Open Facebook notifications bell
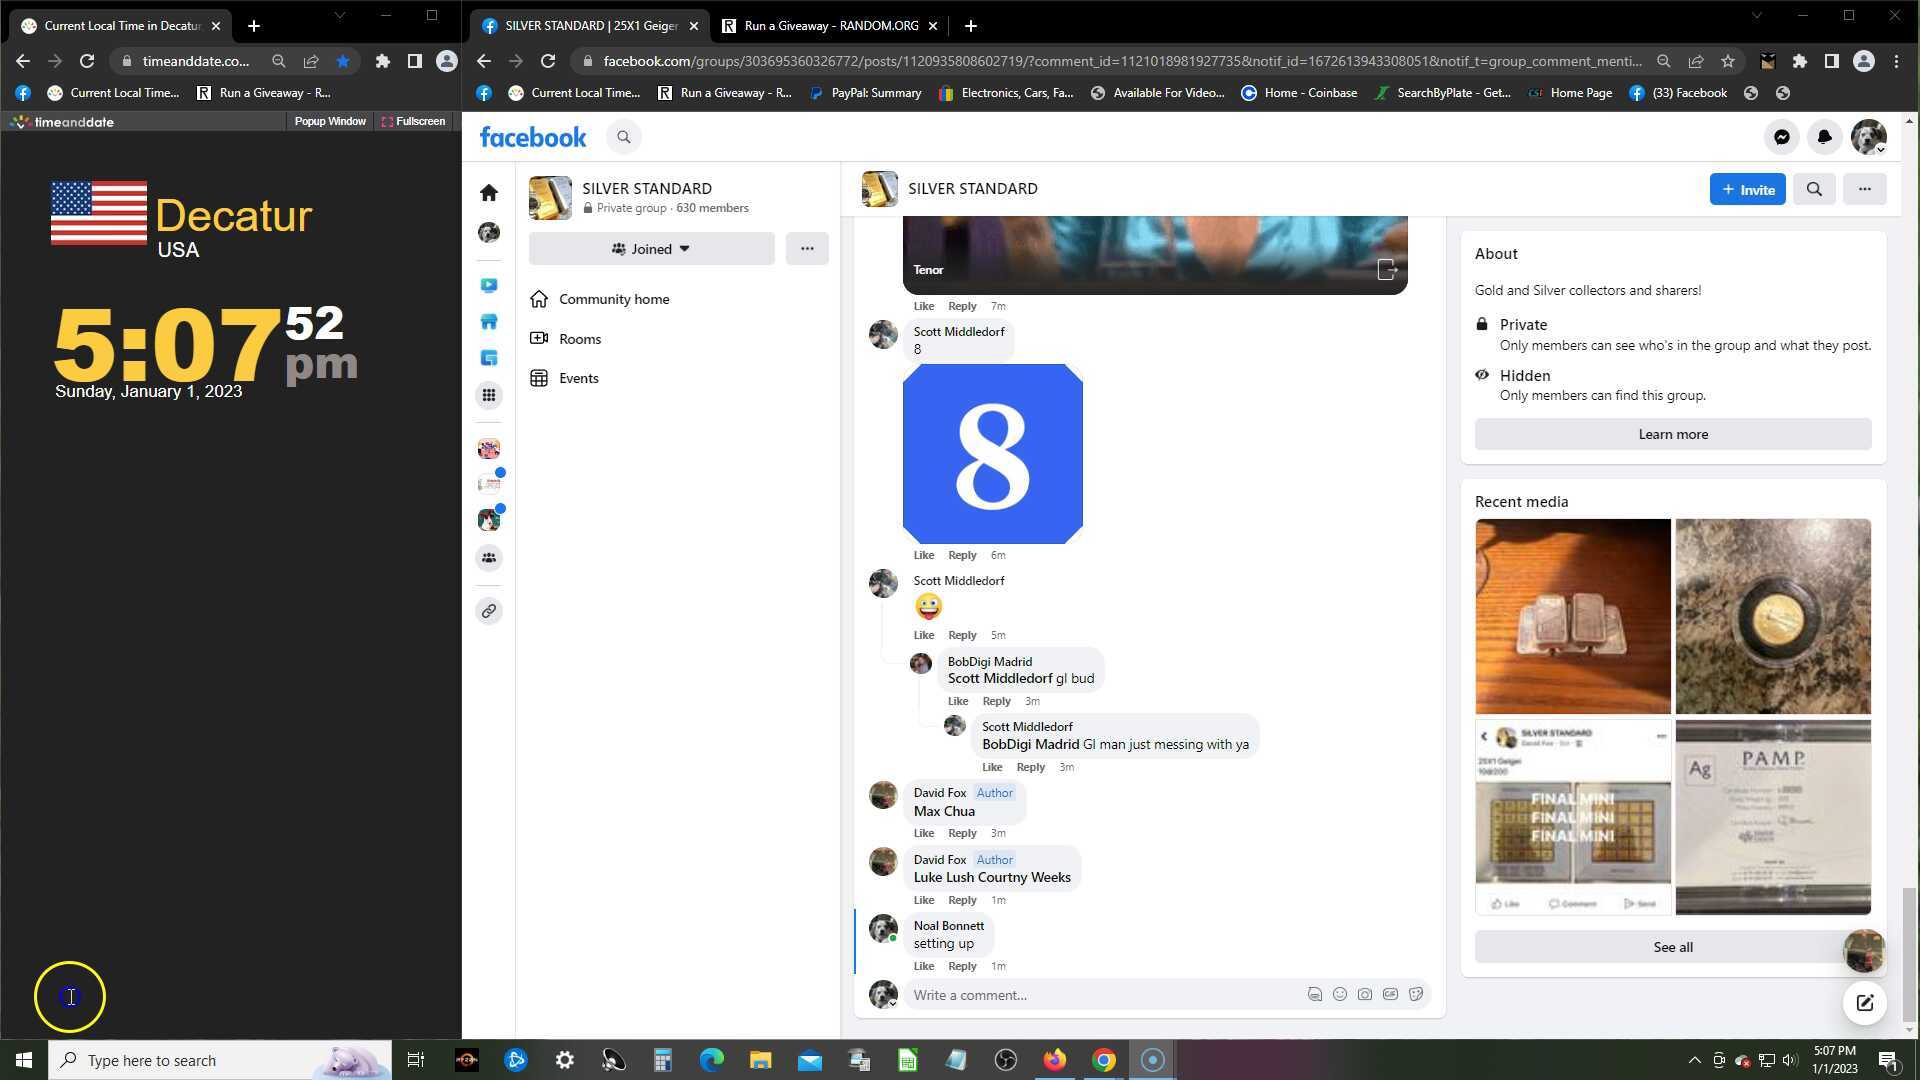 coord(1824,137)
